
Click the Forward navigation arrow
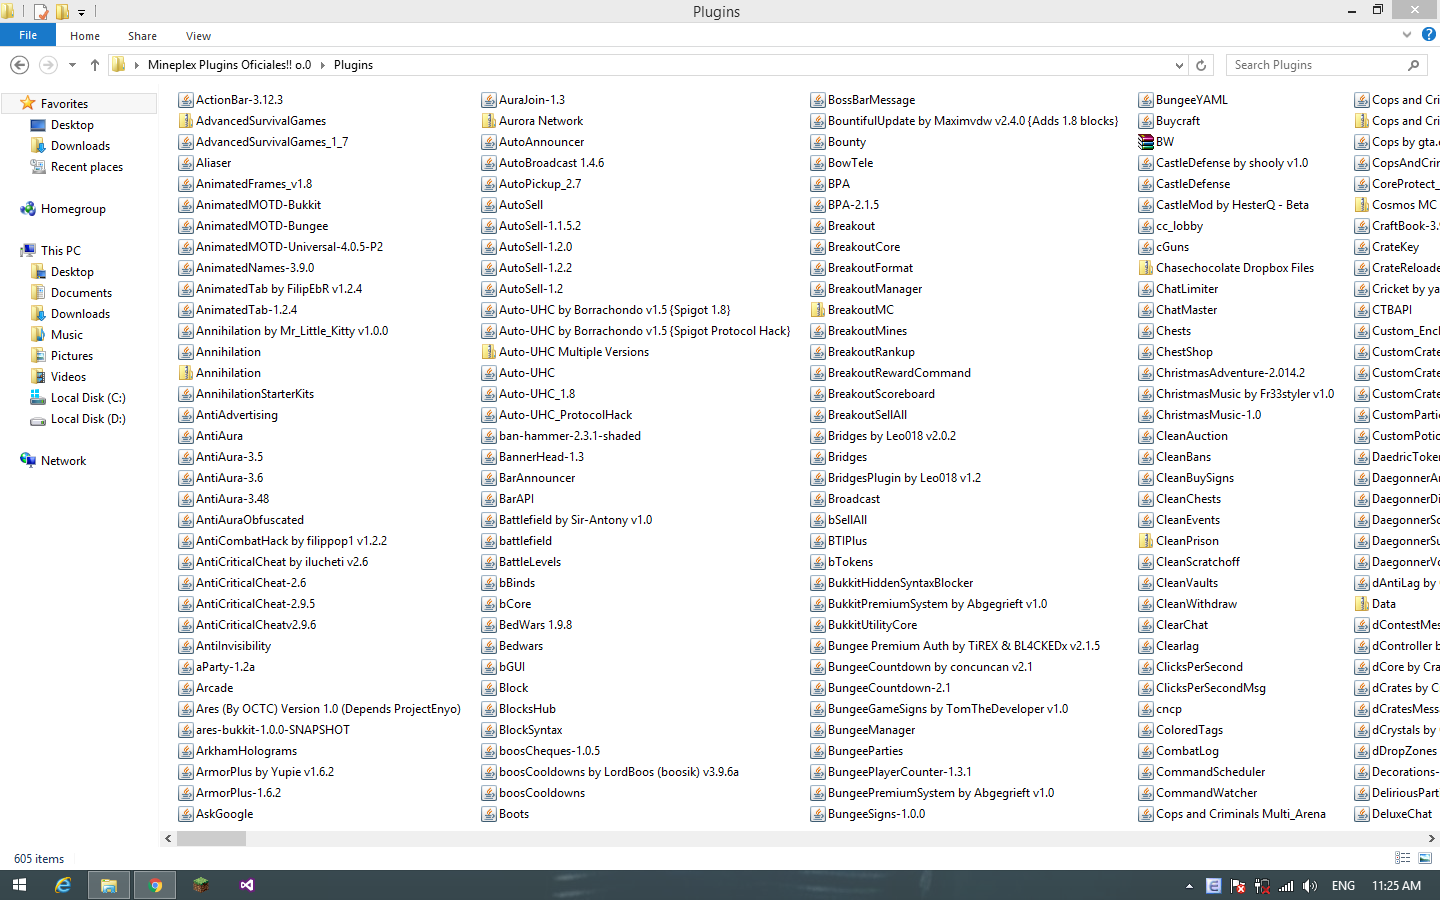click(47, 65)
